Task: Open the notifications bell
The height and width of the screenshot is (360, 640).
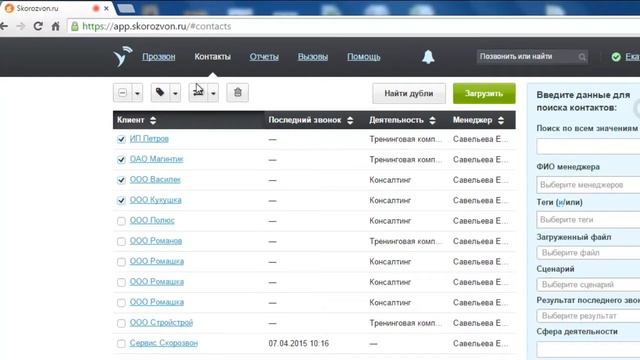Action: coord(428,57)
